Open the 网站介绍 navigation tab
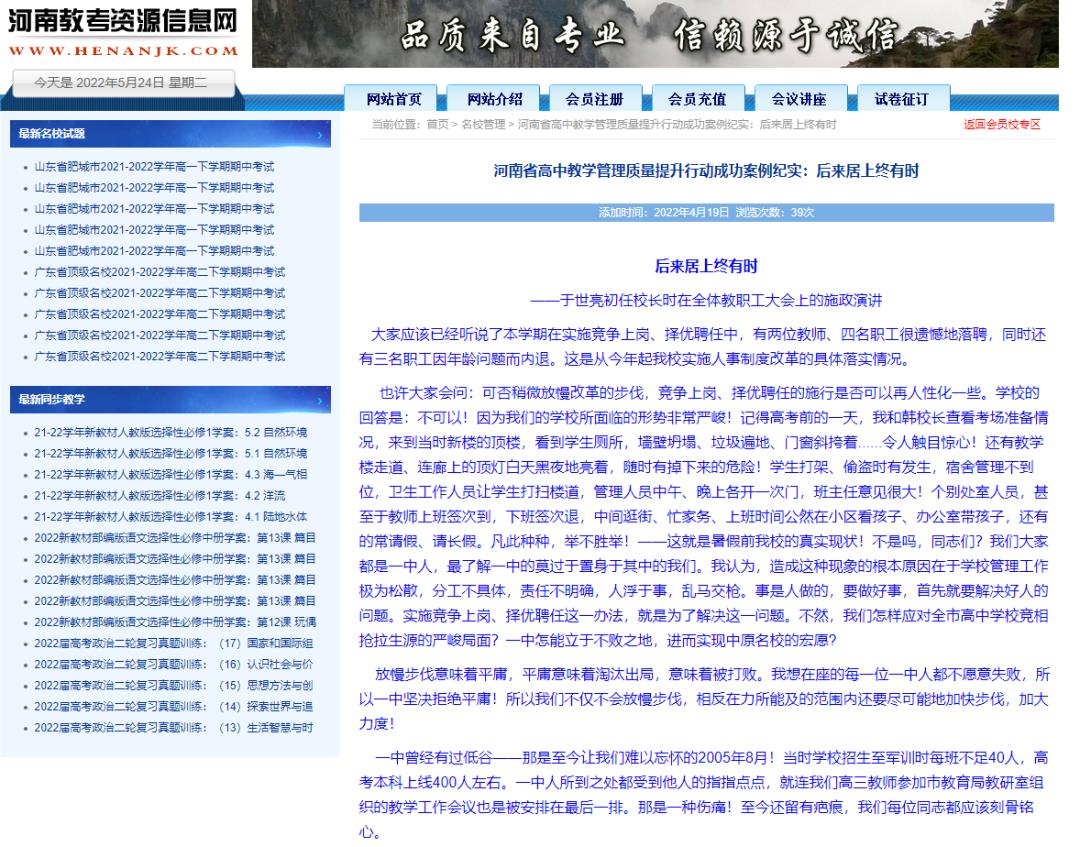This screenshot has height=847, width=1080. pyautogui.click(x=495, y=99)
